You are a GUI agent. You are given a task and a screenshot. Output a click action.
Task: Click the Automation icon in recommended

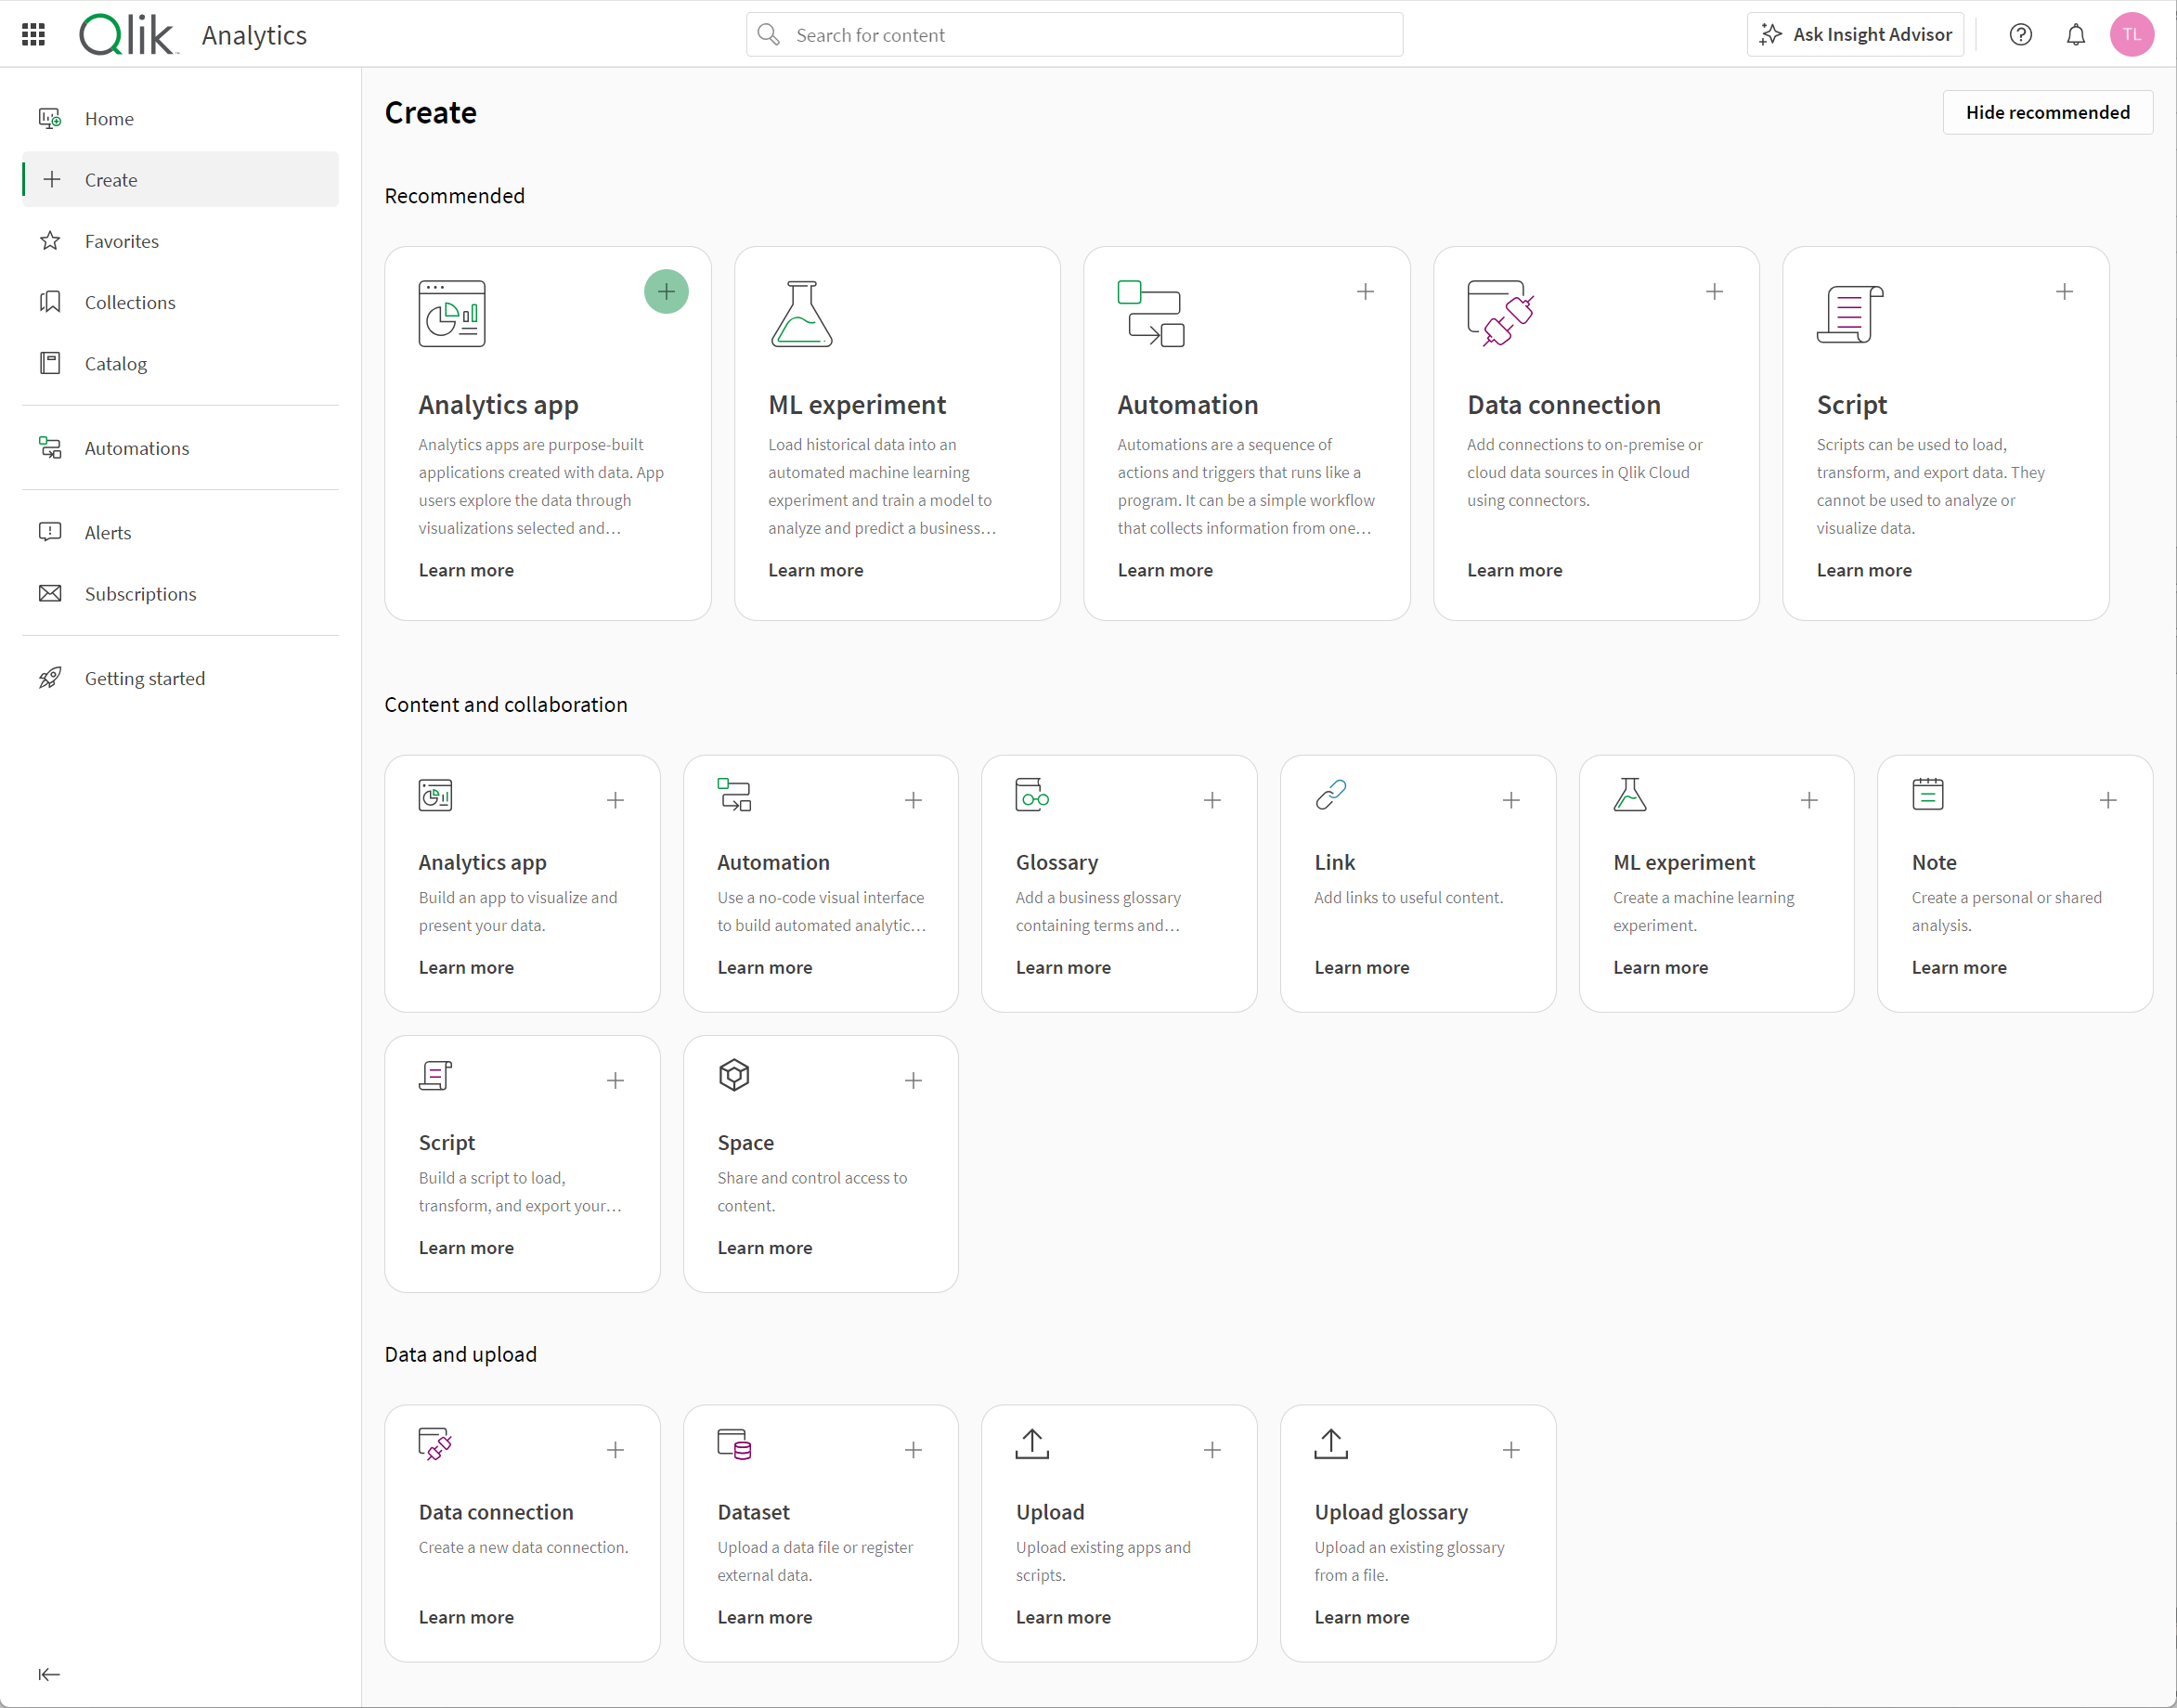[x=1150, y=315]
